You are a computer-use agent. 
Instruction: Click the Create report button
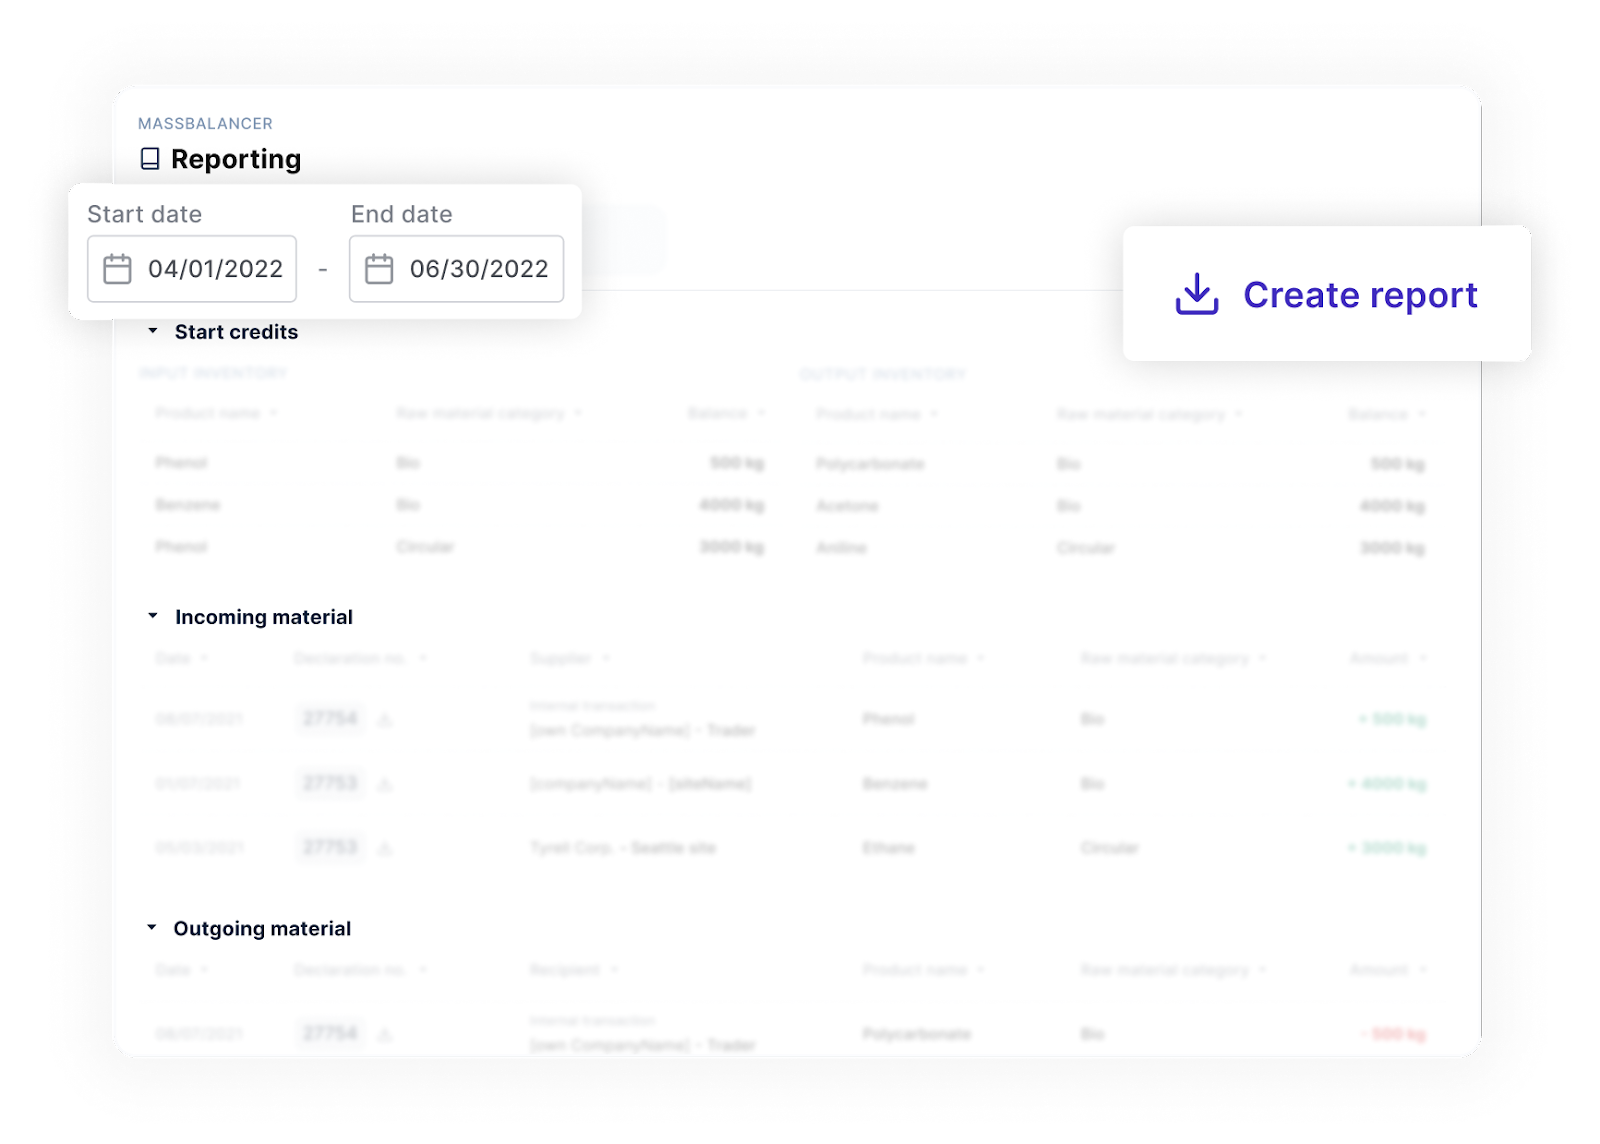1327,293
